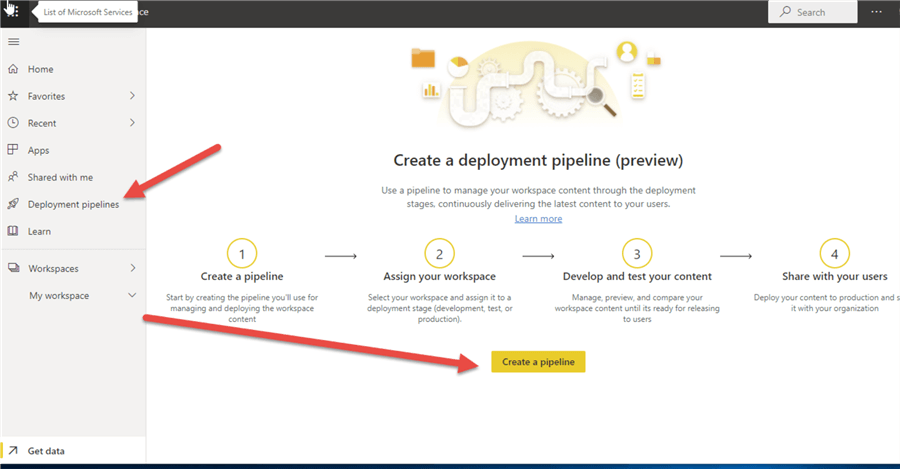Follow the Learn more link
The image size is (900, 469).
pyautogui.click(x=538, y=219)
